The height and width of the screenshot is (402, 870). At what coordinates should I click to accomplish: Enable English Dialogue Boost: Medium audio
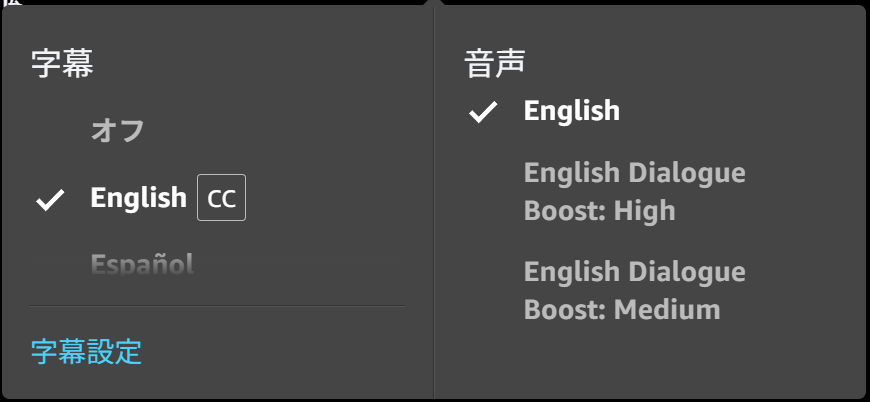click(x=634, y=291)
